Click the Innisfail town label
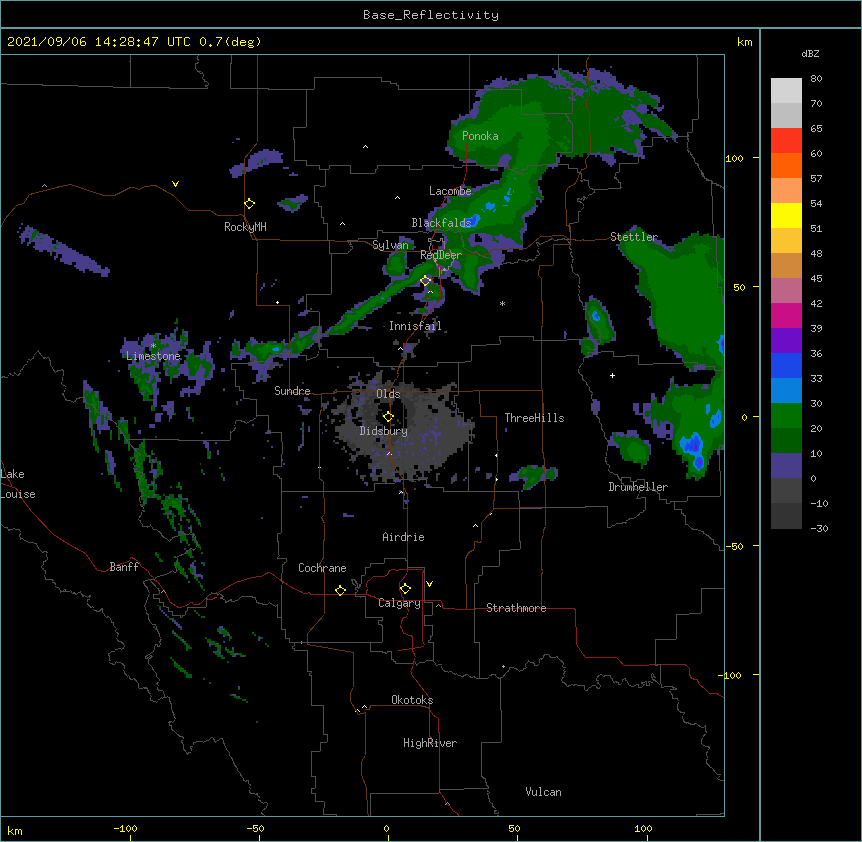Screen dimensions: 862x842 [415, 326]
